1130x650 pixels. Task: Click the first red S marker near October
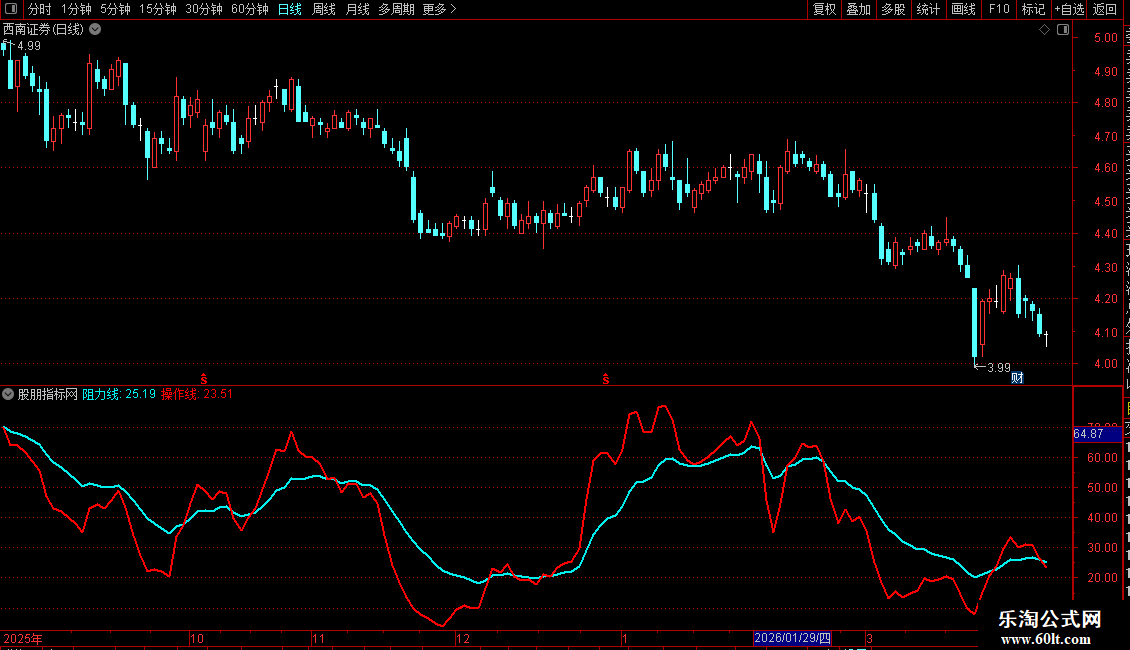point(204,379)
